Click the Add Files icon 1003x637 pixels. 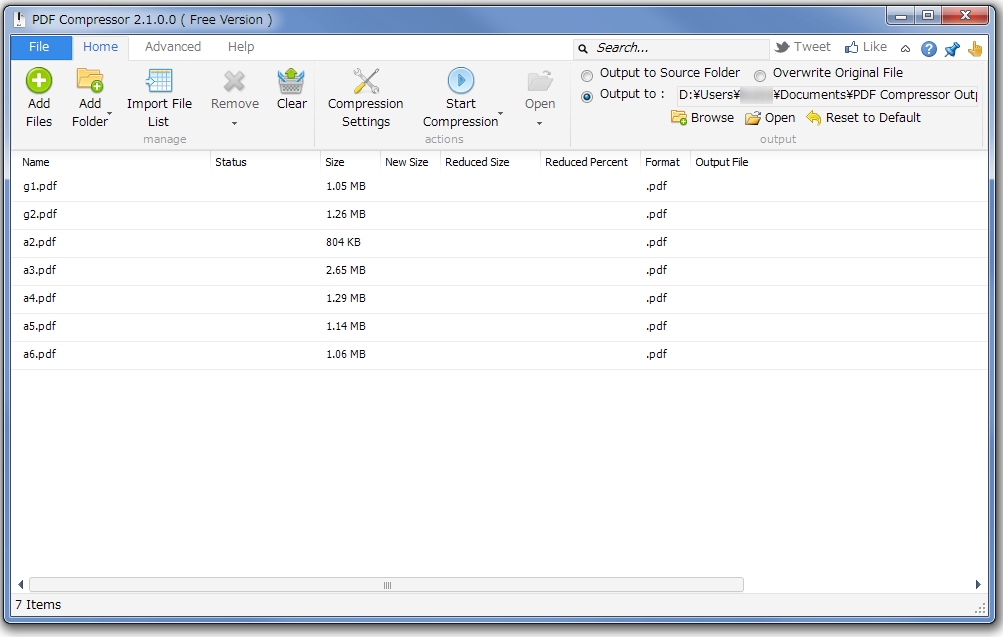pos(38,81)
